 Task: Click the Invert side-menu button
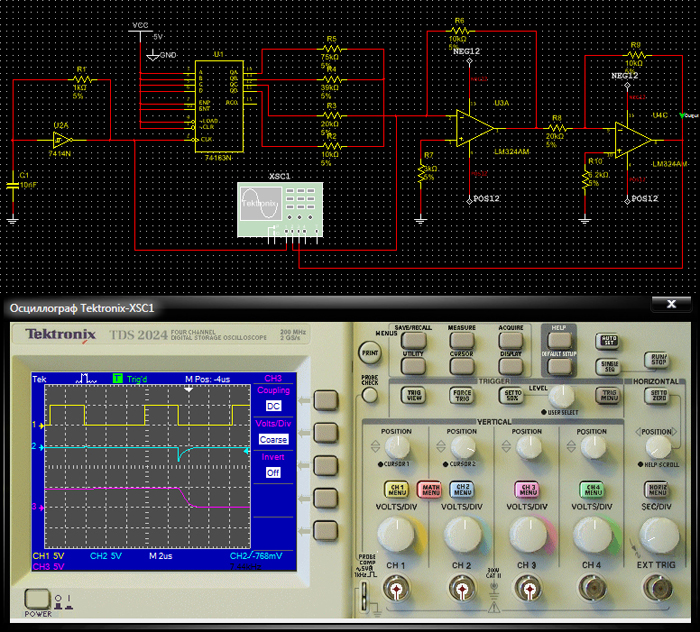click(x=325, y=466)
